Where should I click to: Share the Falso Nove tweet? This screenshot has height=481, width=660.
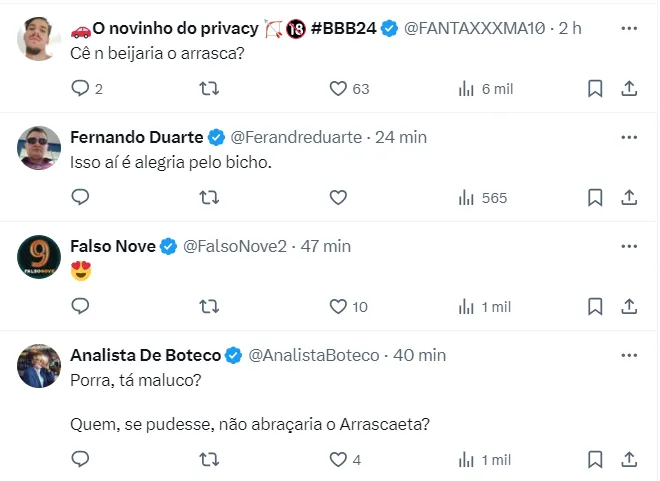coord(629,307)
